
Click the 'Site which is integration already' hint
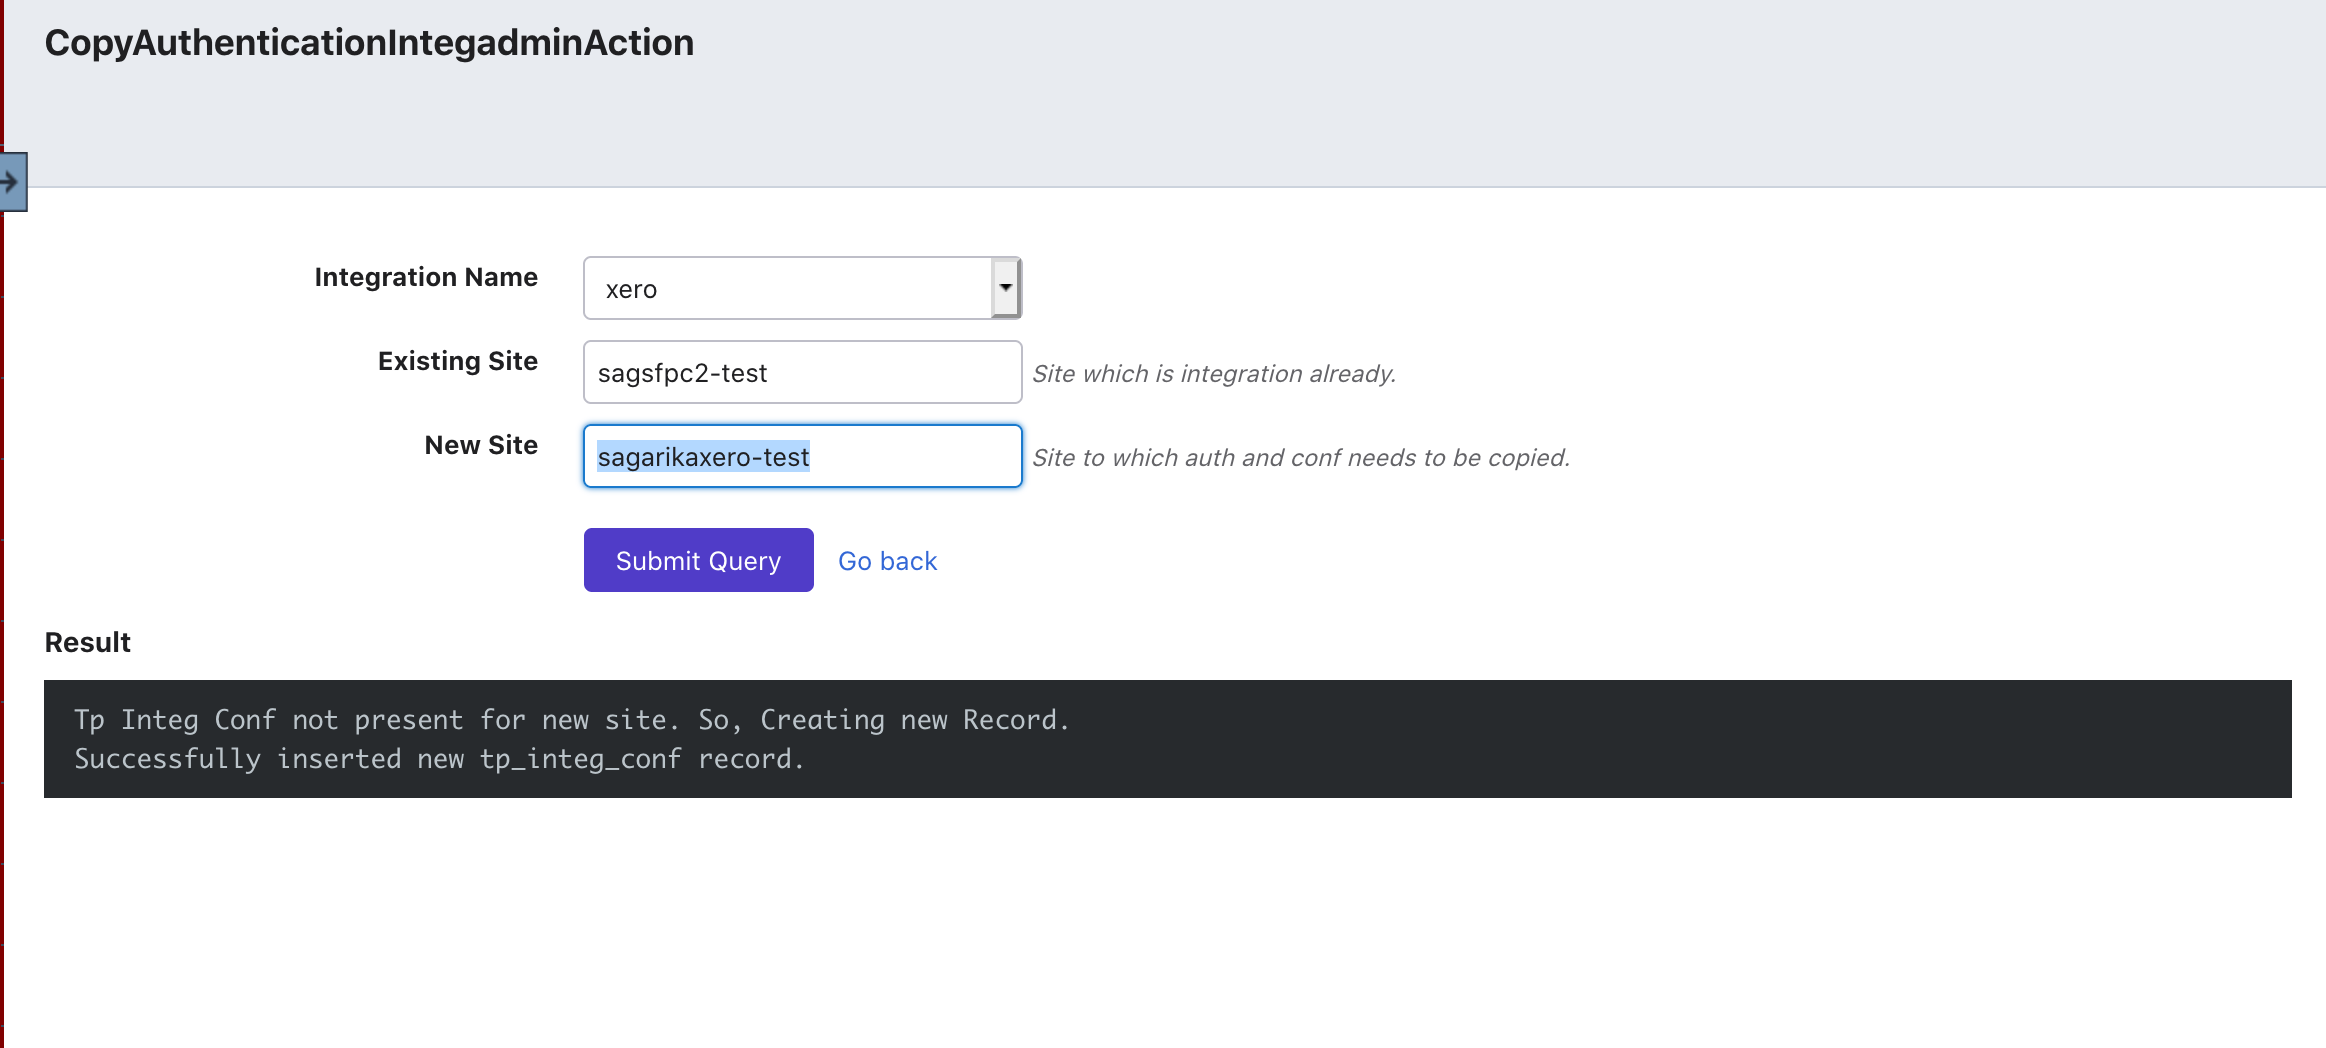click(x=1213, y=374)
